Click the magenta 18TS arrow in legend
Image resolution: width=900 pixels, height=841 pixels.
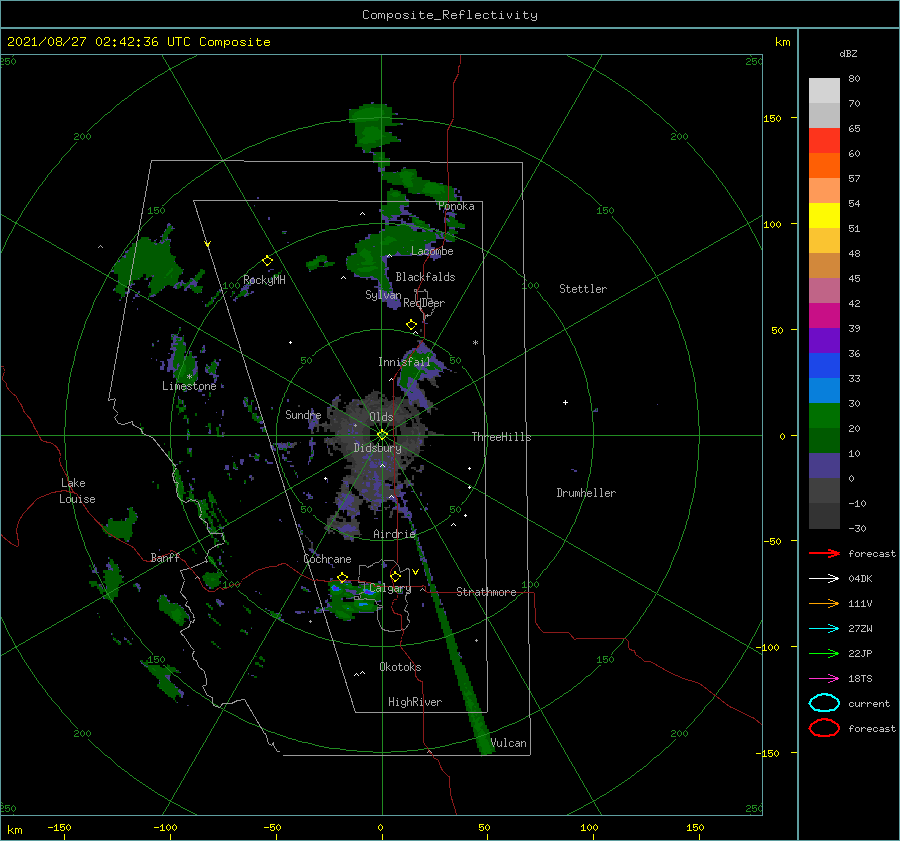[824, 679]
